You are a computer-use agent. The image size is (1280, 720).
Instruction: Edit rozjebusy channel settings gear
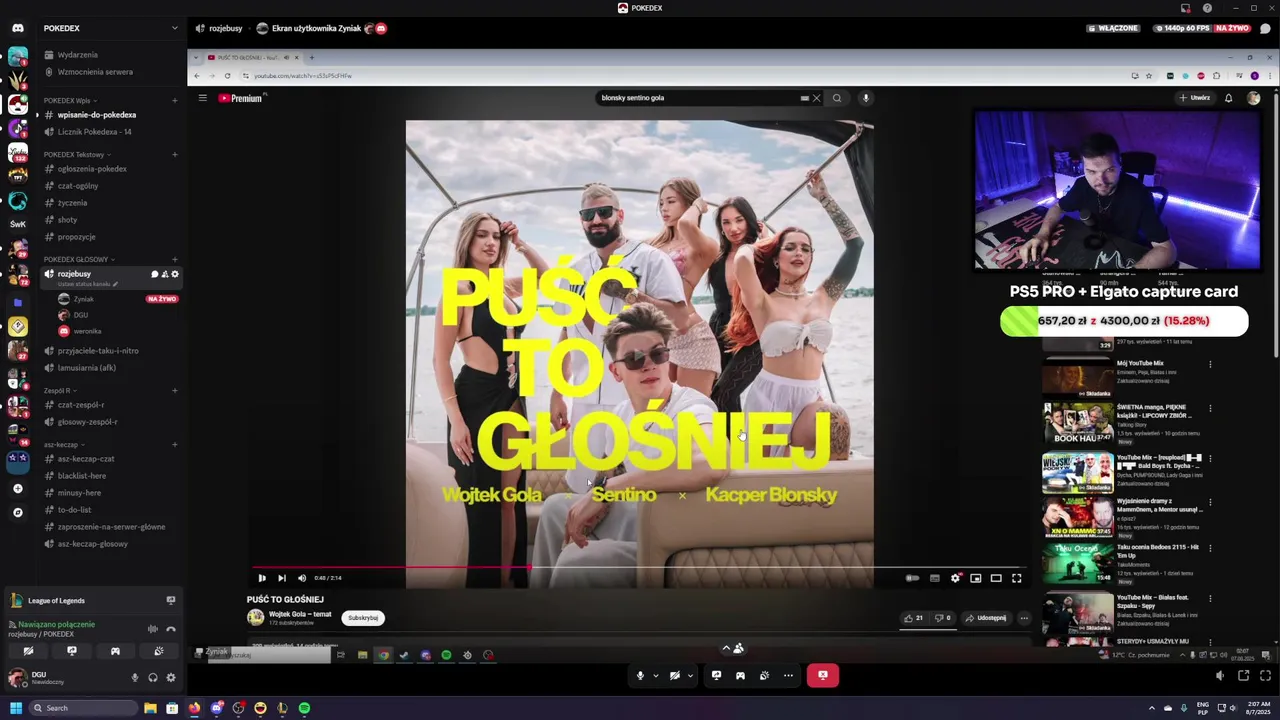[175, 274]
